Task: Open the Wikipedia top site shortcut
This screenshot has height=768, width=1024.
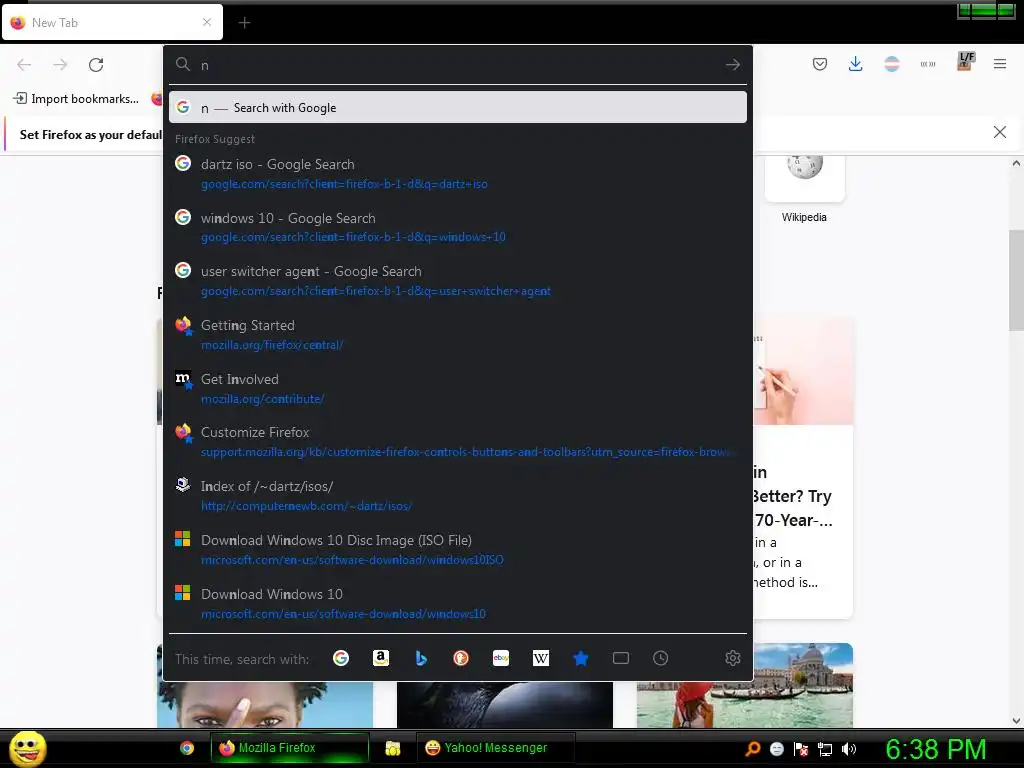Action: coord(805,188)
